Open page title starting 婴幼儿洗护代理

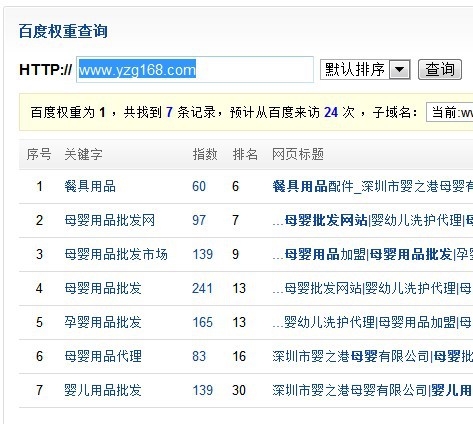[x=372, y=322]
